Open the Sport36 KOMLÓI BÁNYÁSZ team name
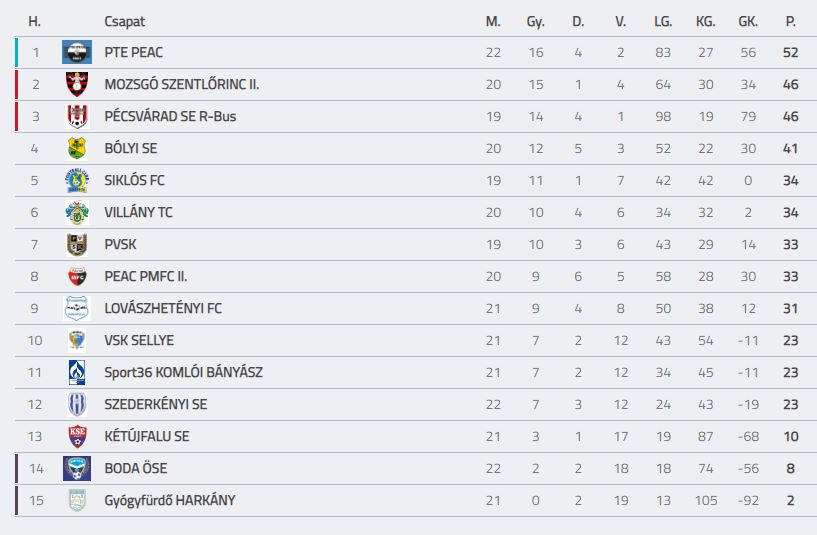817x535 pixels. pyautogui.click(x=183, y=372)
